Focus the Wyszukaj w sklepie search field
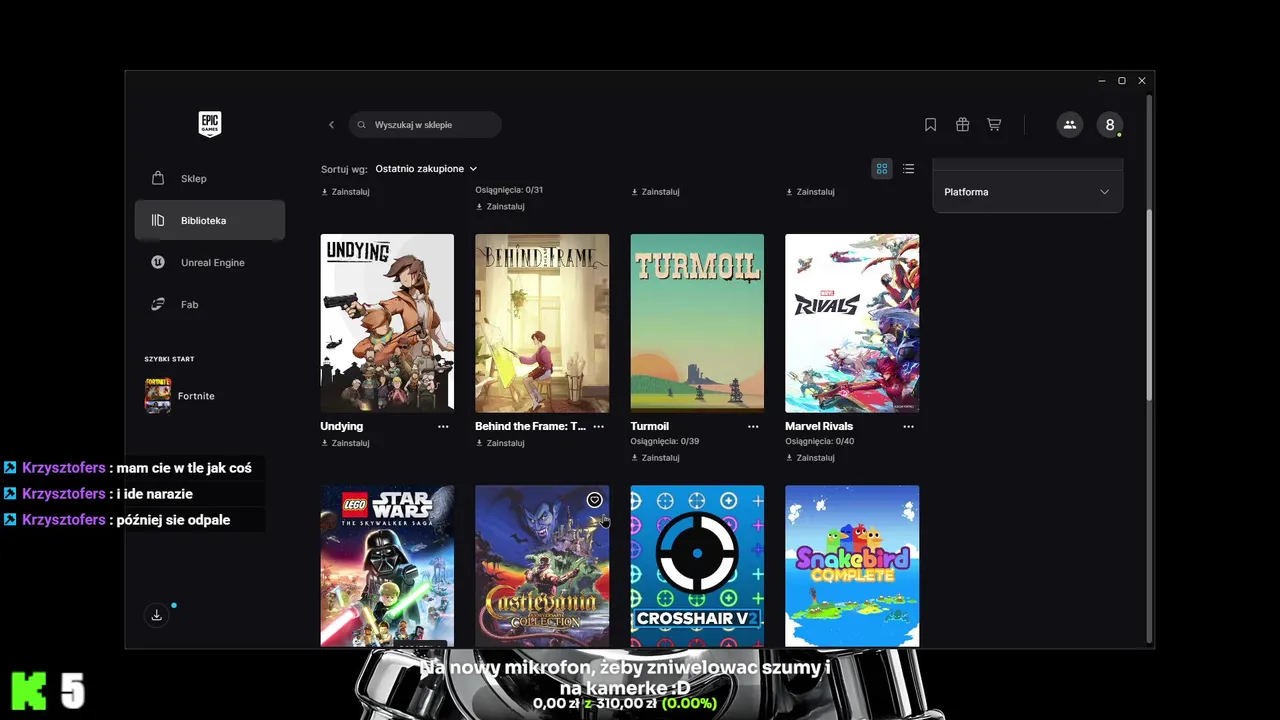The width and height of the screenshot is (1280, 720). click(425, 125)
